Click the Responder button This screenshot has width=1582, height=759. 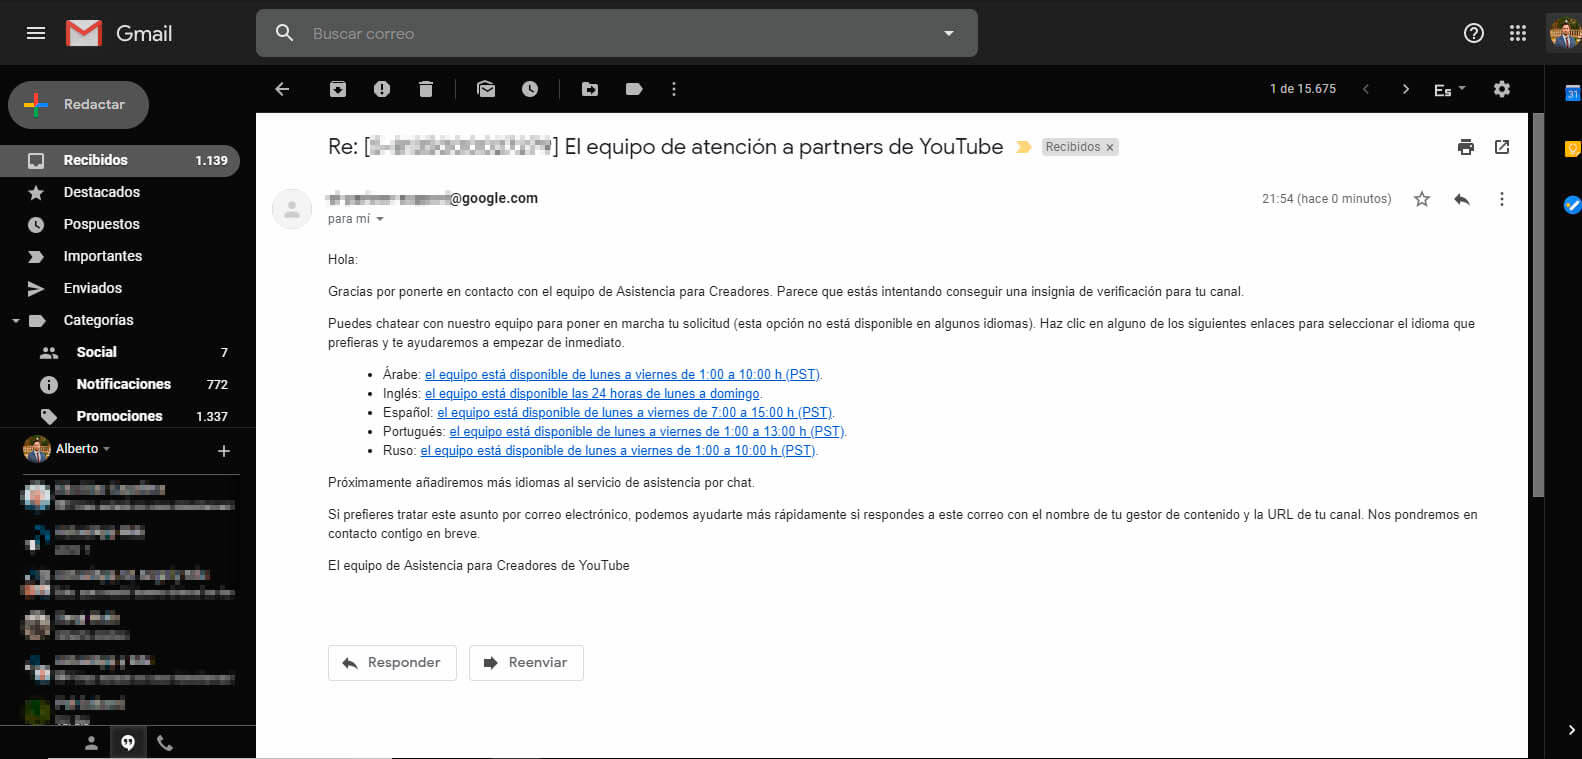[392, 663]
